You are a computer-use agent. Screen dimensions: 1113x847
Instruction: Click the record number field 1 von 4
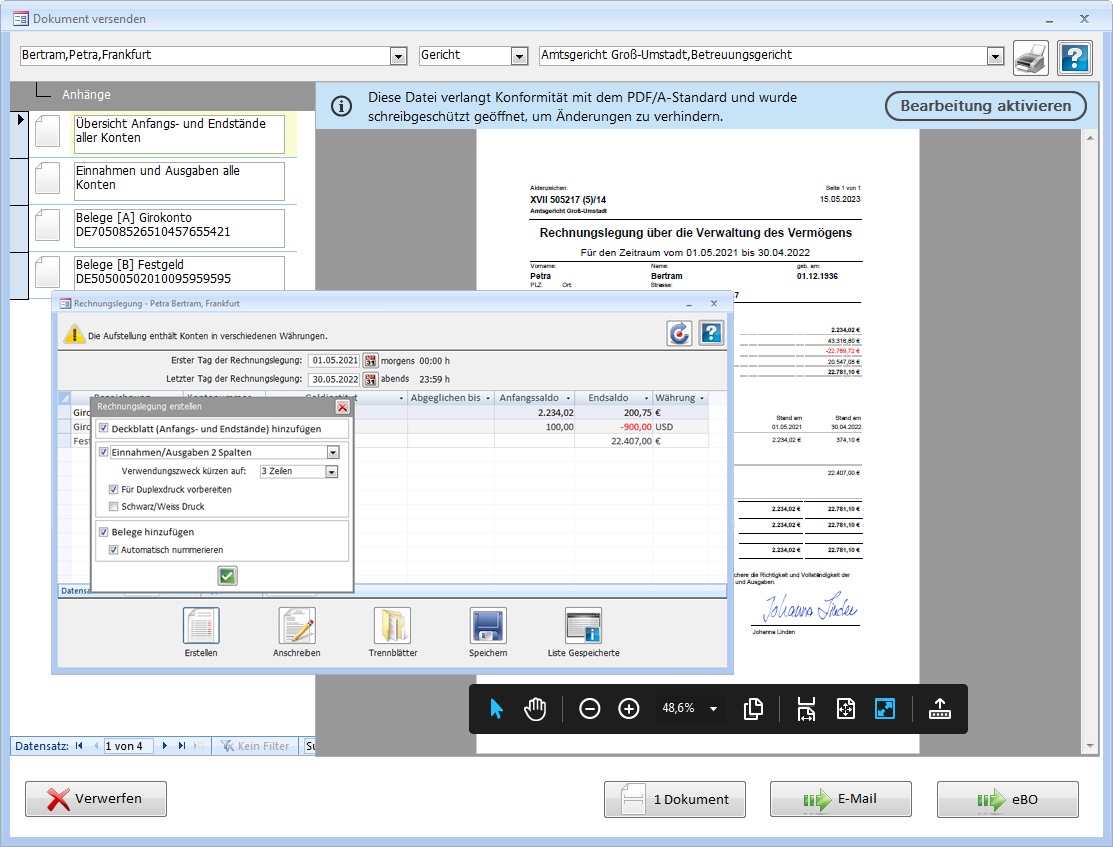point(128,746)
